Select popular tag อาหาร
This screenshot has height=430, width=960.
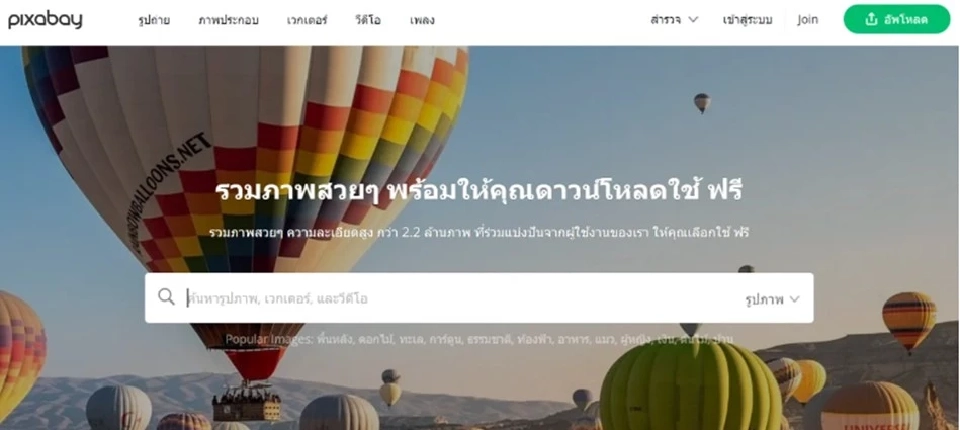click(572, 339)
